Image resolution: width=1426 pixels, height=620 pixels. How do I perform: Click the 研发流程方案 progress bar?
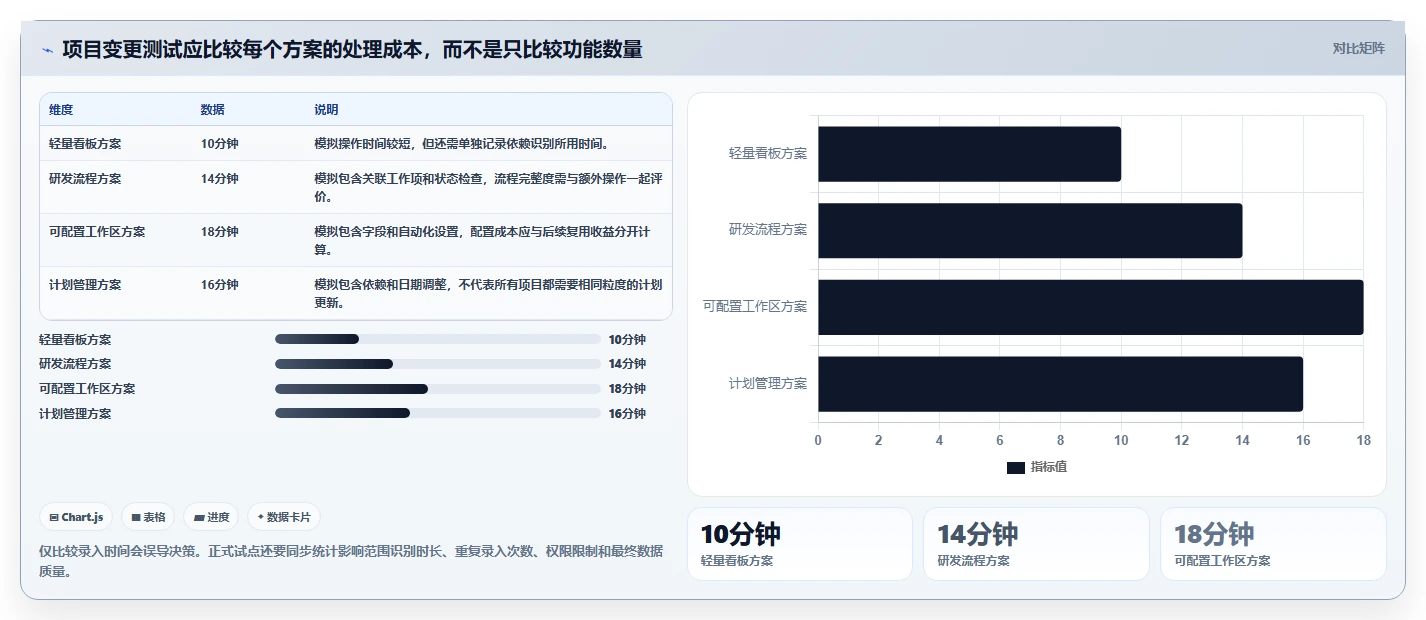point(438,364)
